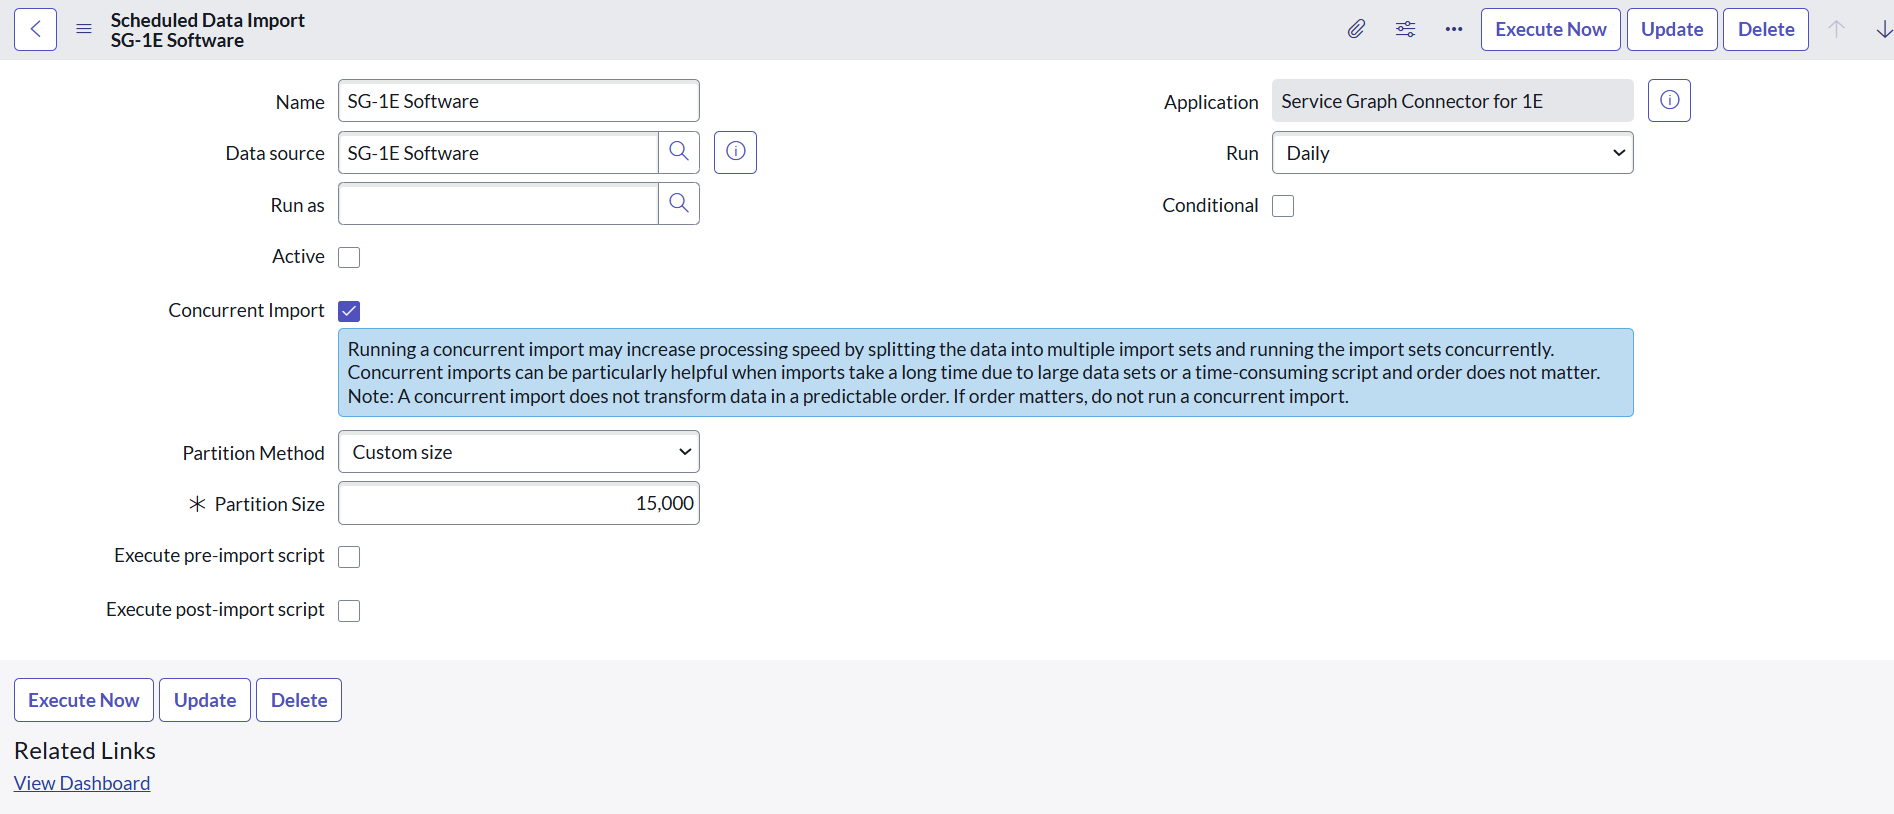This screenshot has height=814, width=1894.
Task: Enable the Active checkbox
Action: point(349,258)
